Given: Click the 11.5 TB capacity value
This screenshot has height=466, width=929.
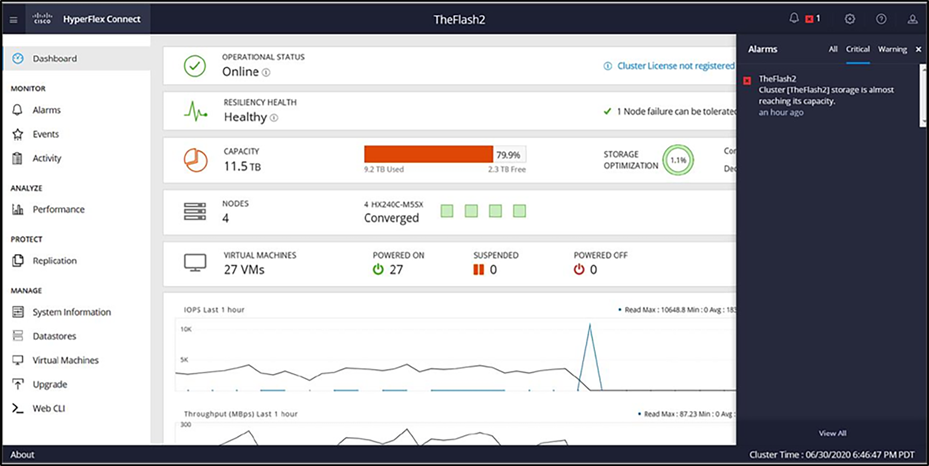Looking at the screenshot, I should coord(242,167).
